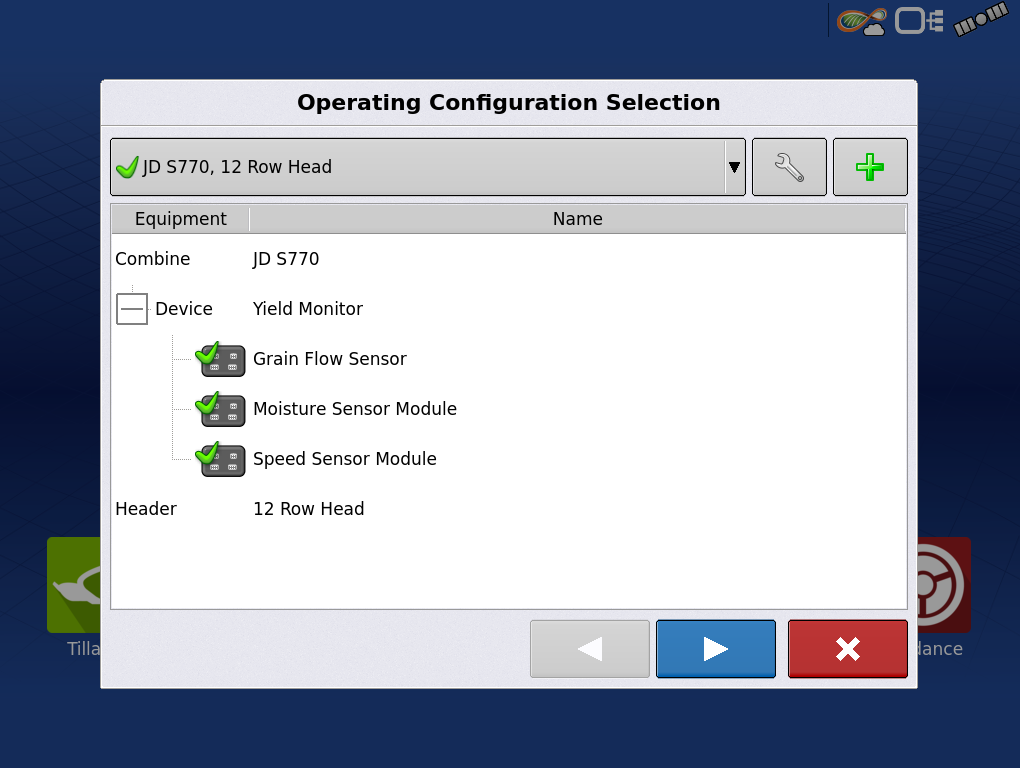Open the AgFiniti cloud status icon

pyautogui.click(x=861, y=21)
